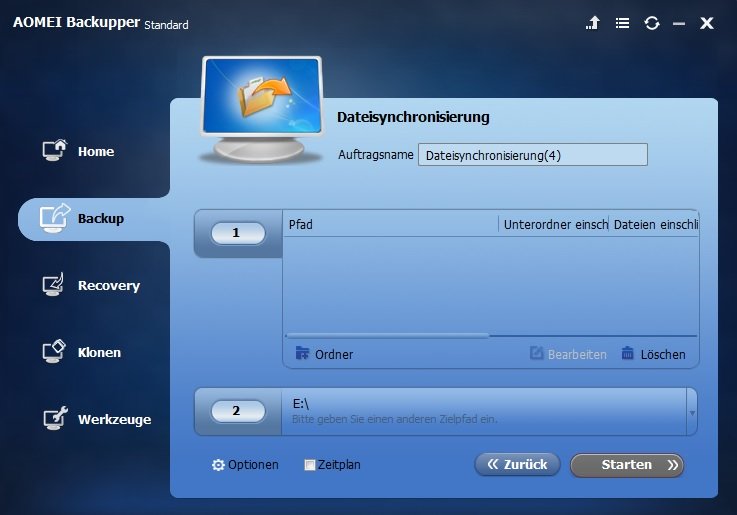Click the E:\ destination path field

point(484,411)
